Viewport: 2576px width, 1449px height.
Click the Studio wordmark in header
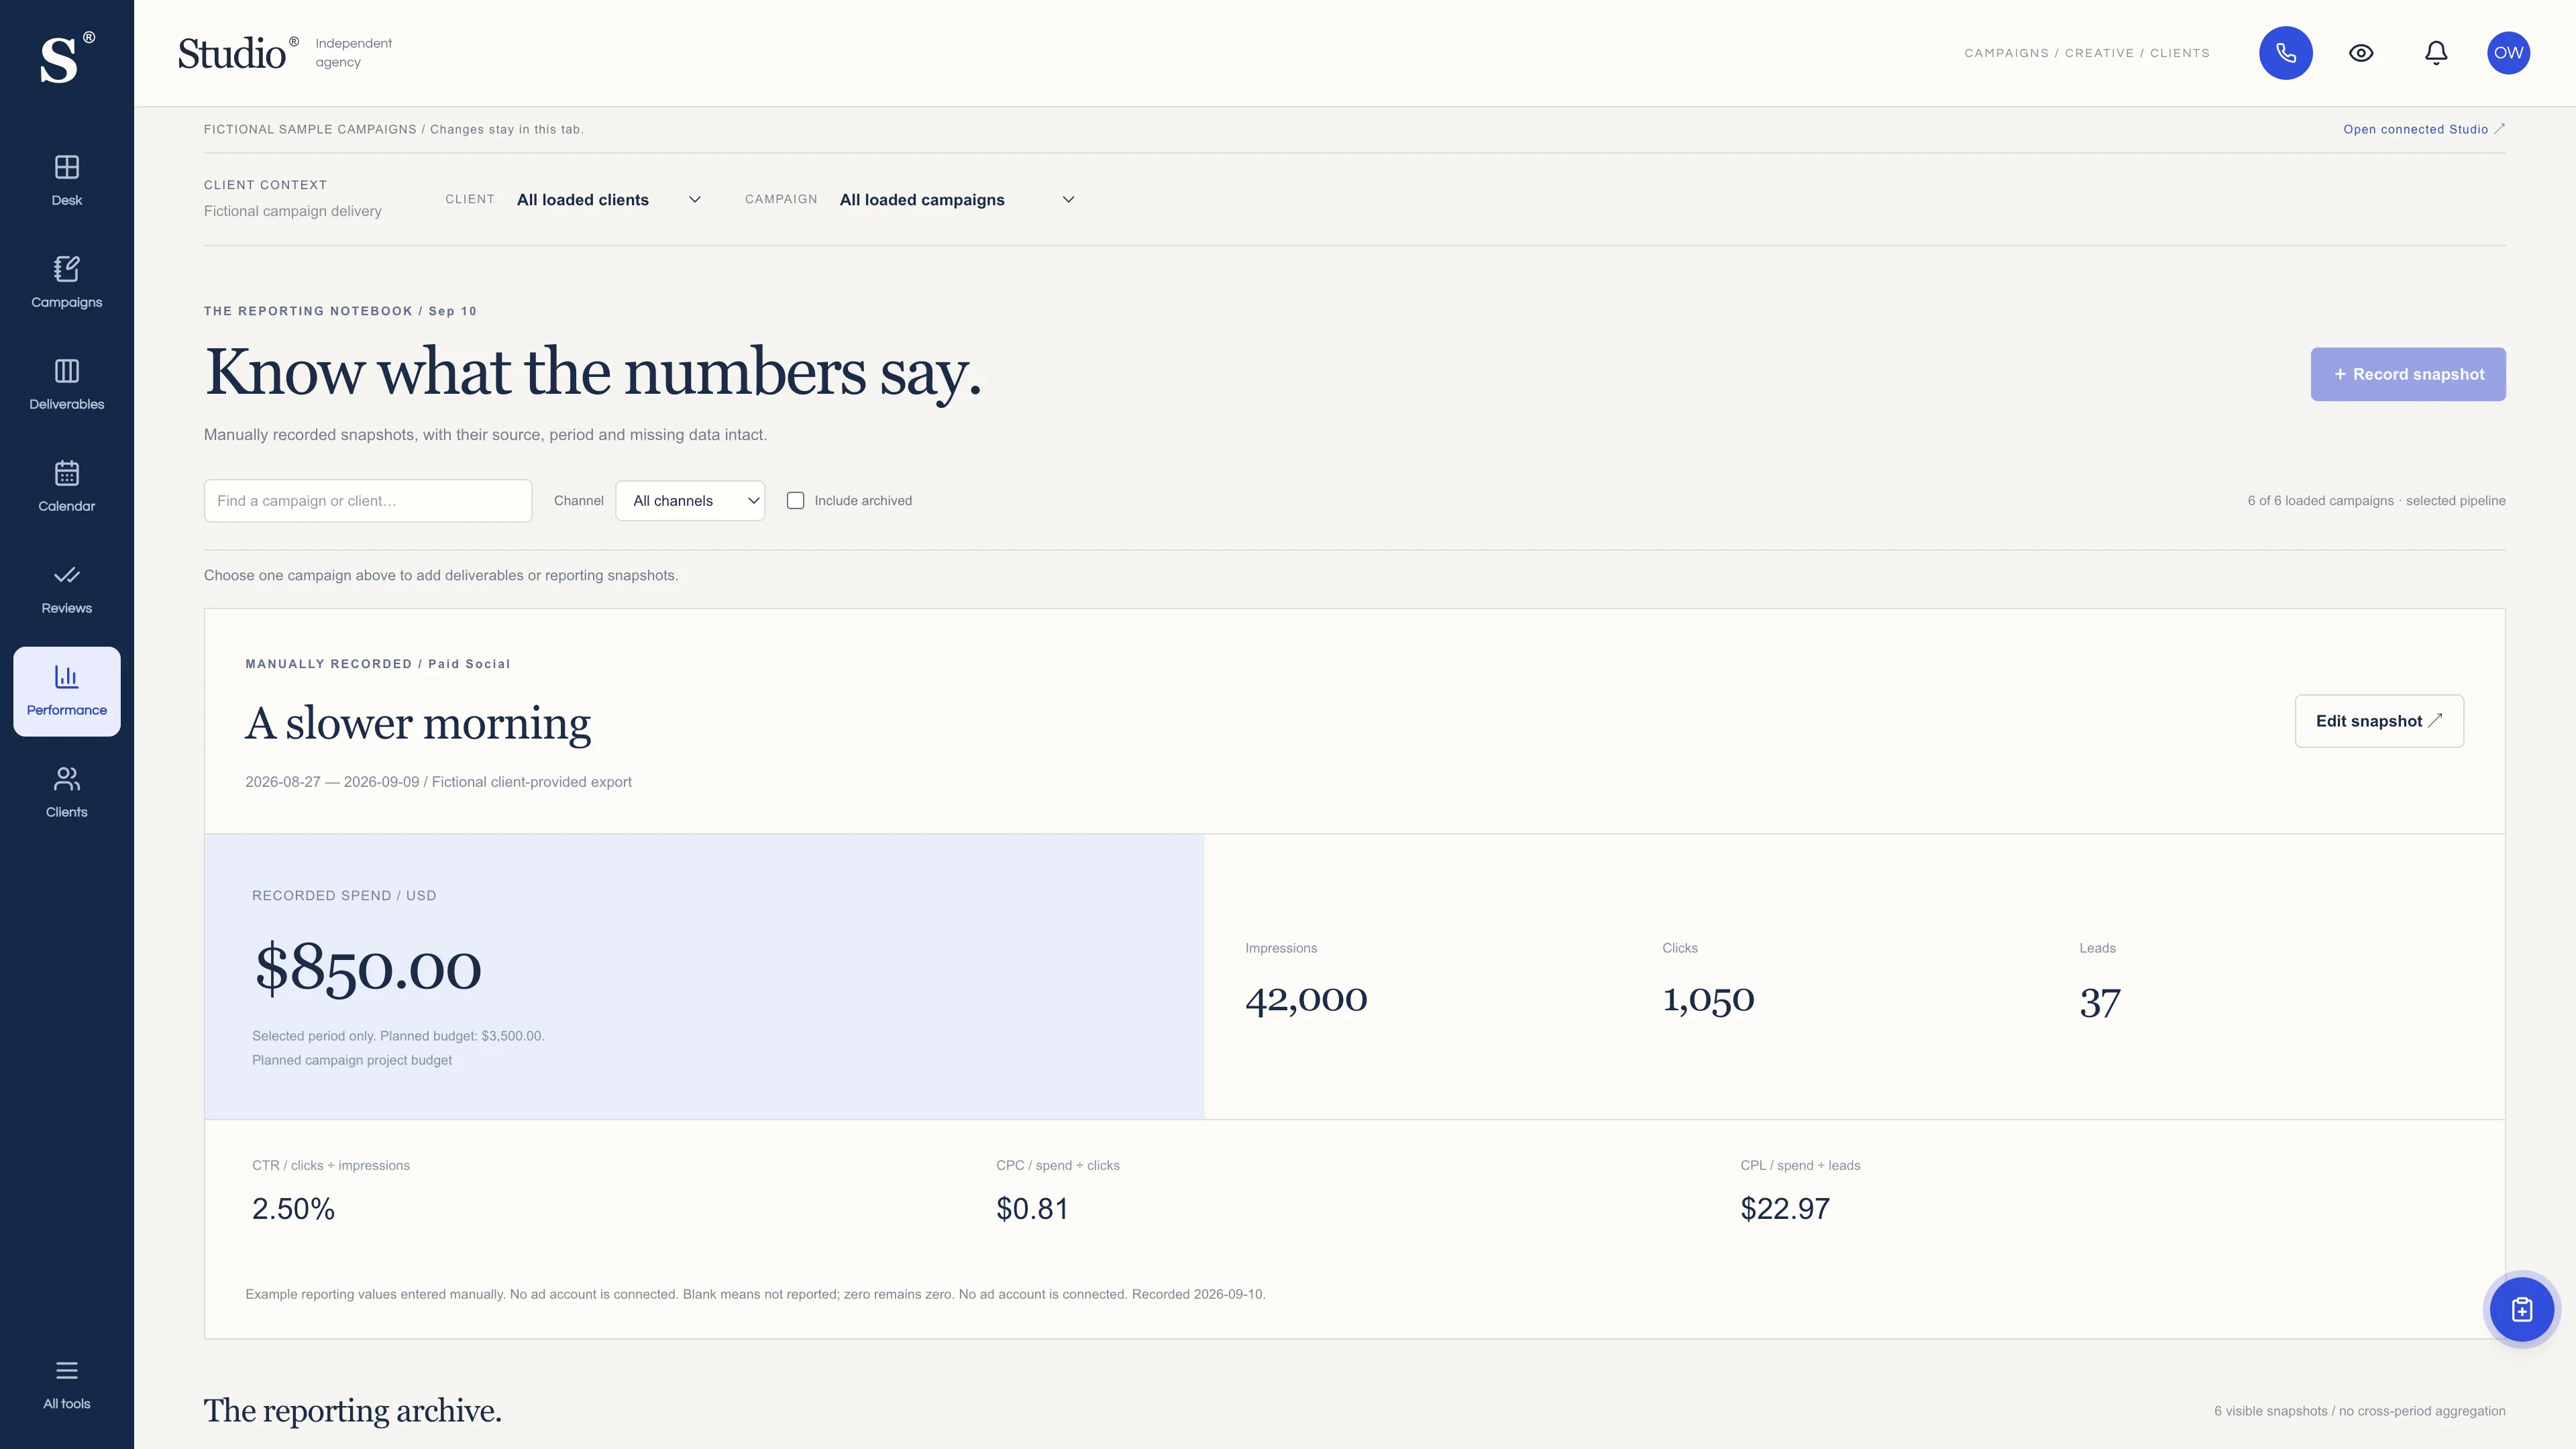238,53
